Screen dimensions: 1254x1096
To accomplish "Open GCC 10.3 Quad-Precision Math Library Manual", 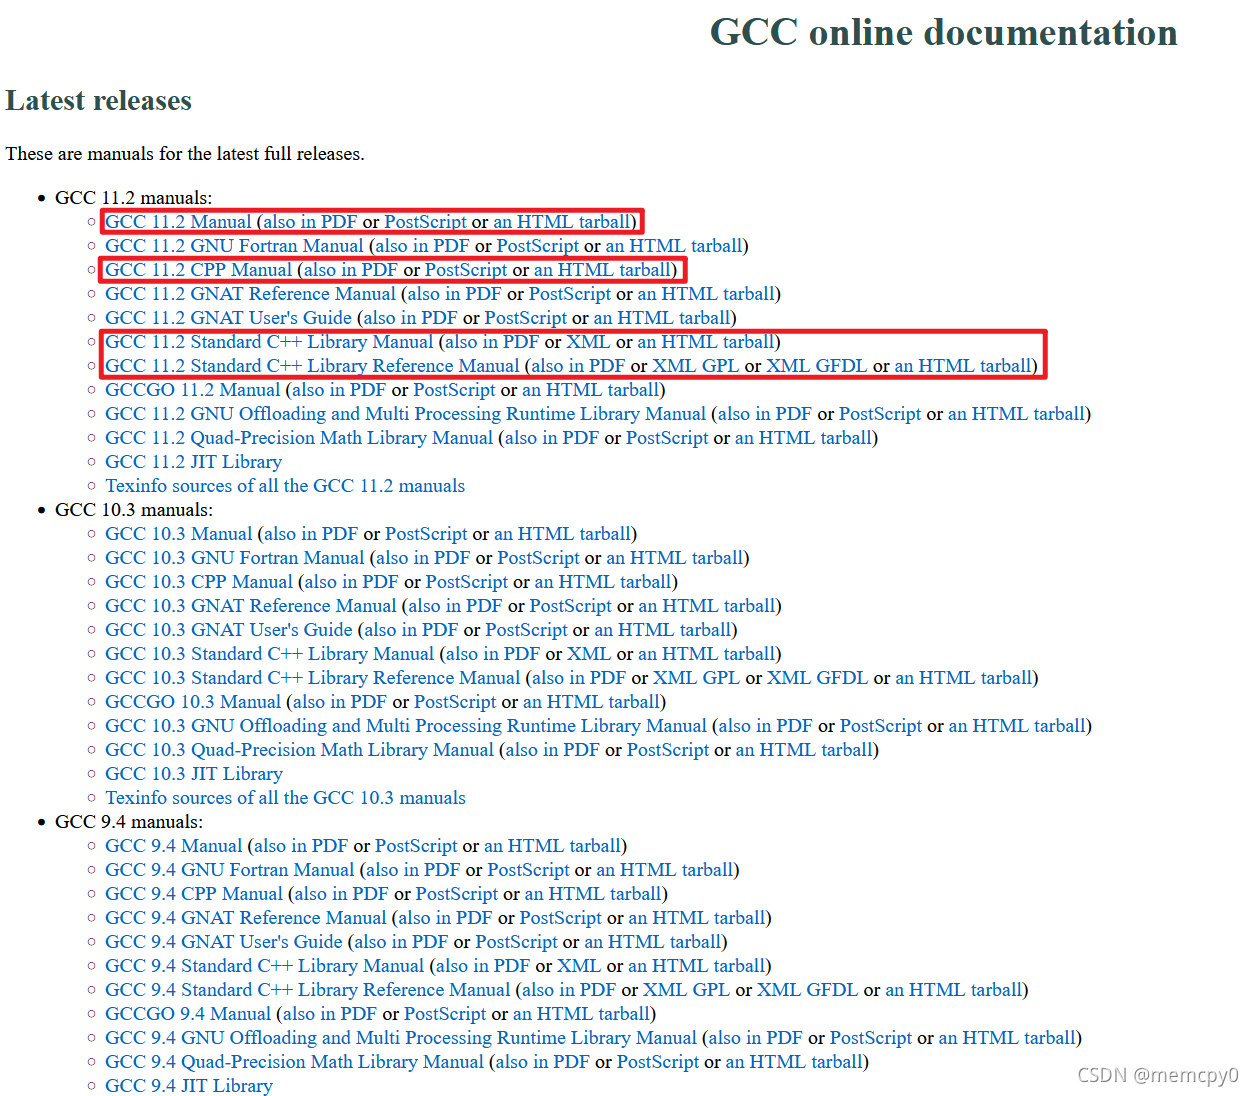I will coord(299,750).
